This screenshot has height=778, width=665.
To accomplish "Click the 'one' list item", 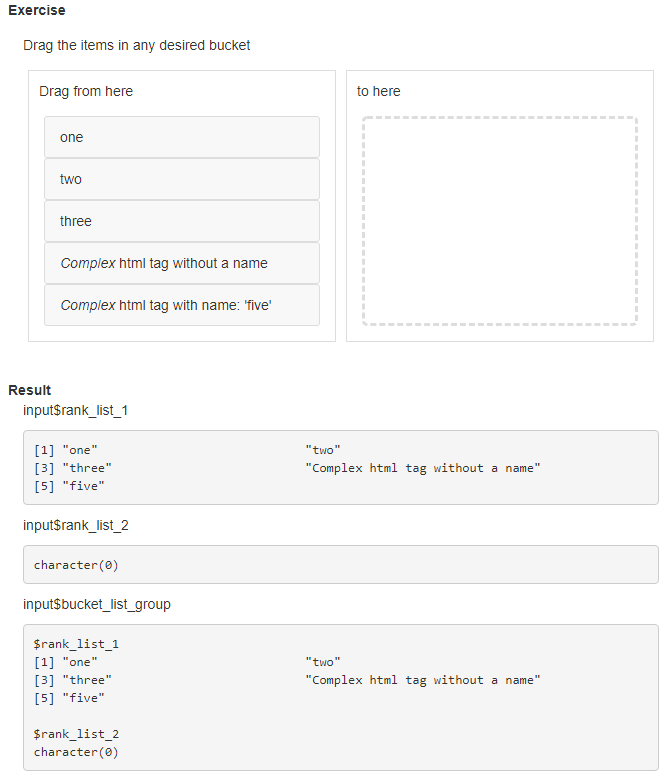I will click(x=181, y=137).
